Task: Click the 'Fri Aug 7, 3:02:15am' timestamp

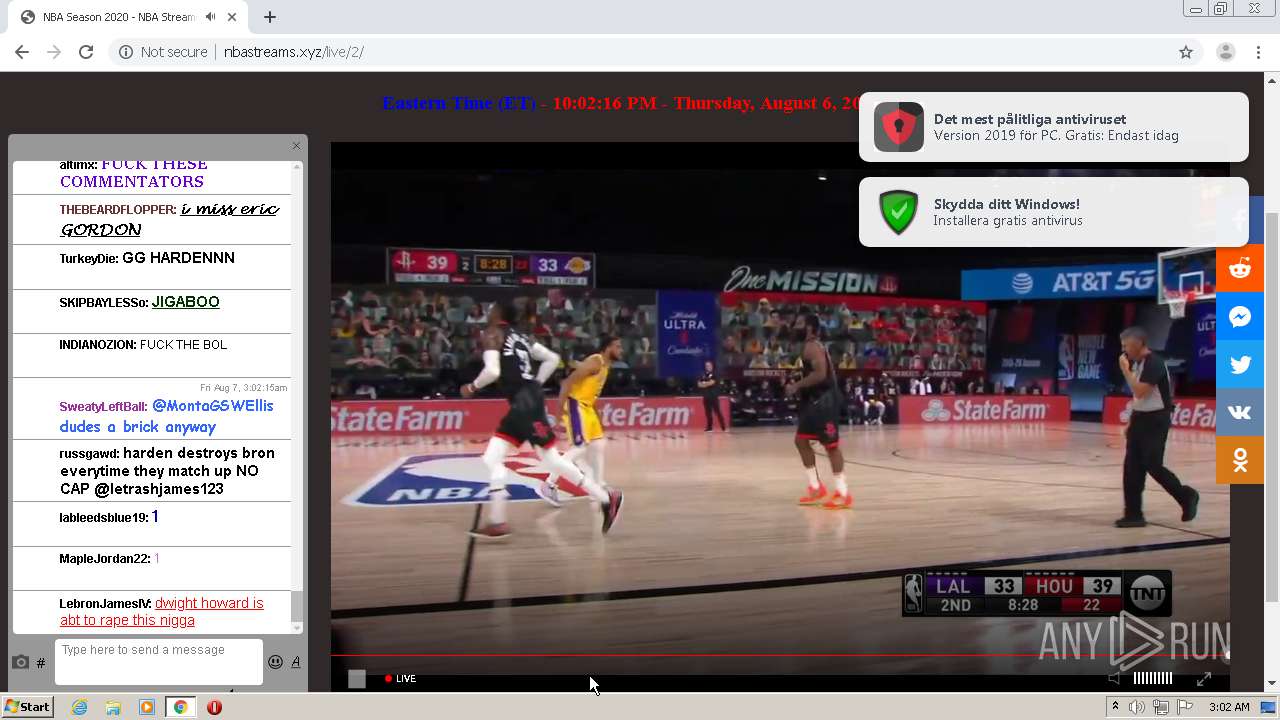Action: pyautogui.click(x=243, y=388)
